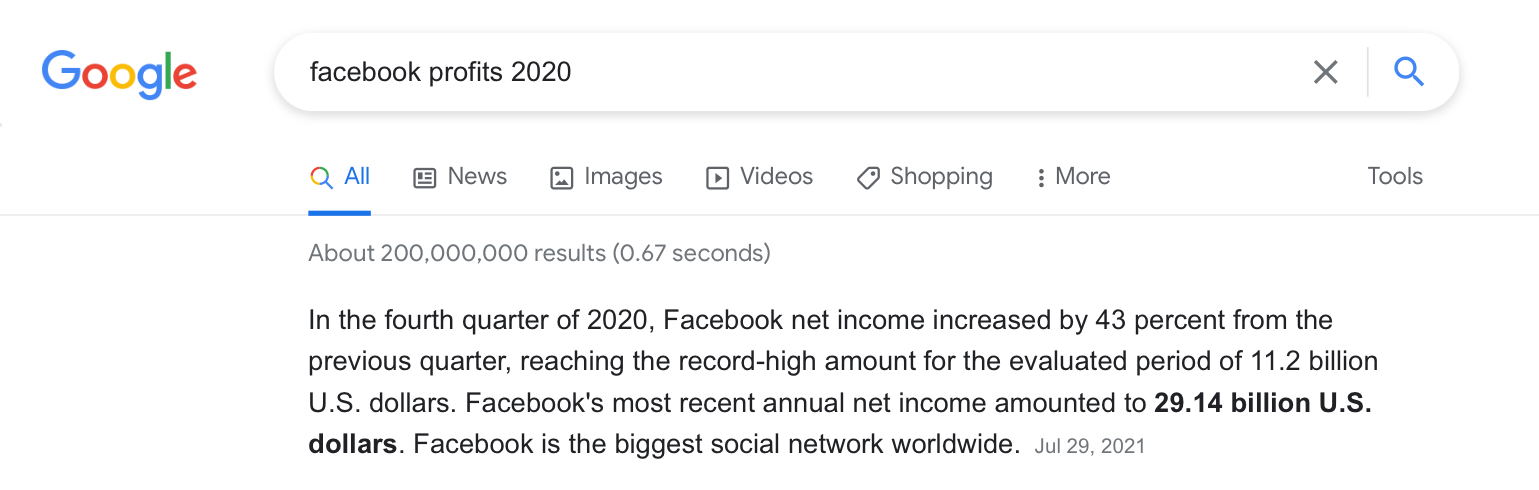The width and height of the screenshot is (1539, 490).
Task: Click the price tag icon beside Shopping
Action: 868,178
